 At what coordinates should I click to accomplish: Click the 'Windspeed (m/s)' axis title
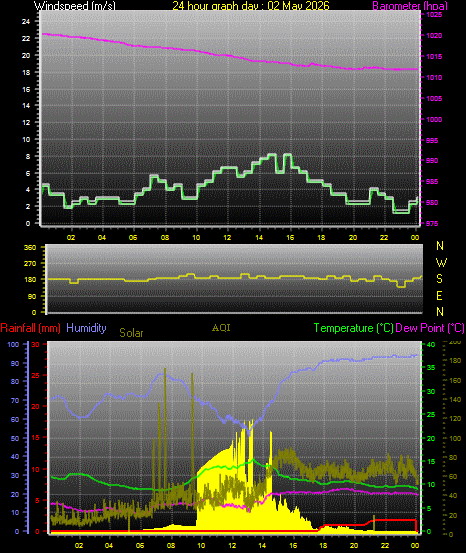tap(75, 5)
